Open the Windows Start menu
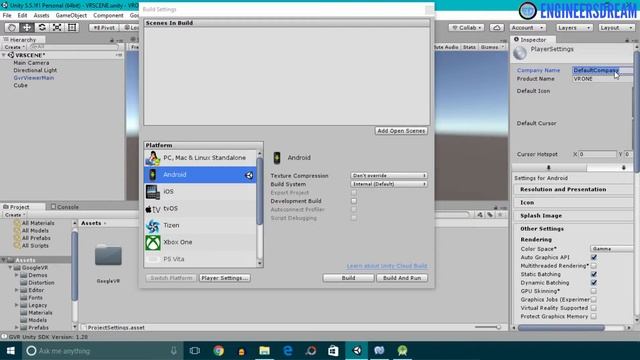Screen dimensions: 640x360 tap(11, 351)
